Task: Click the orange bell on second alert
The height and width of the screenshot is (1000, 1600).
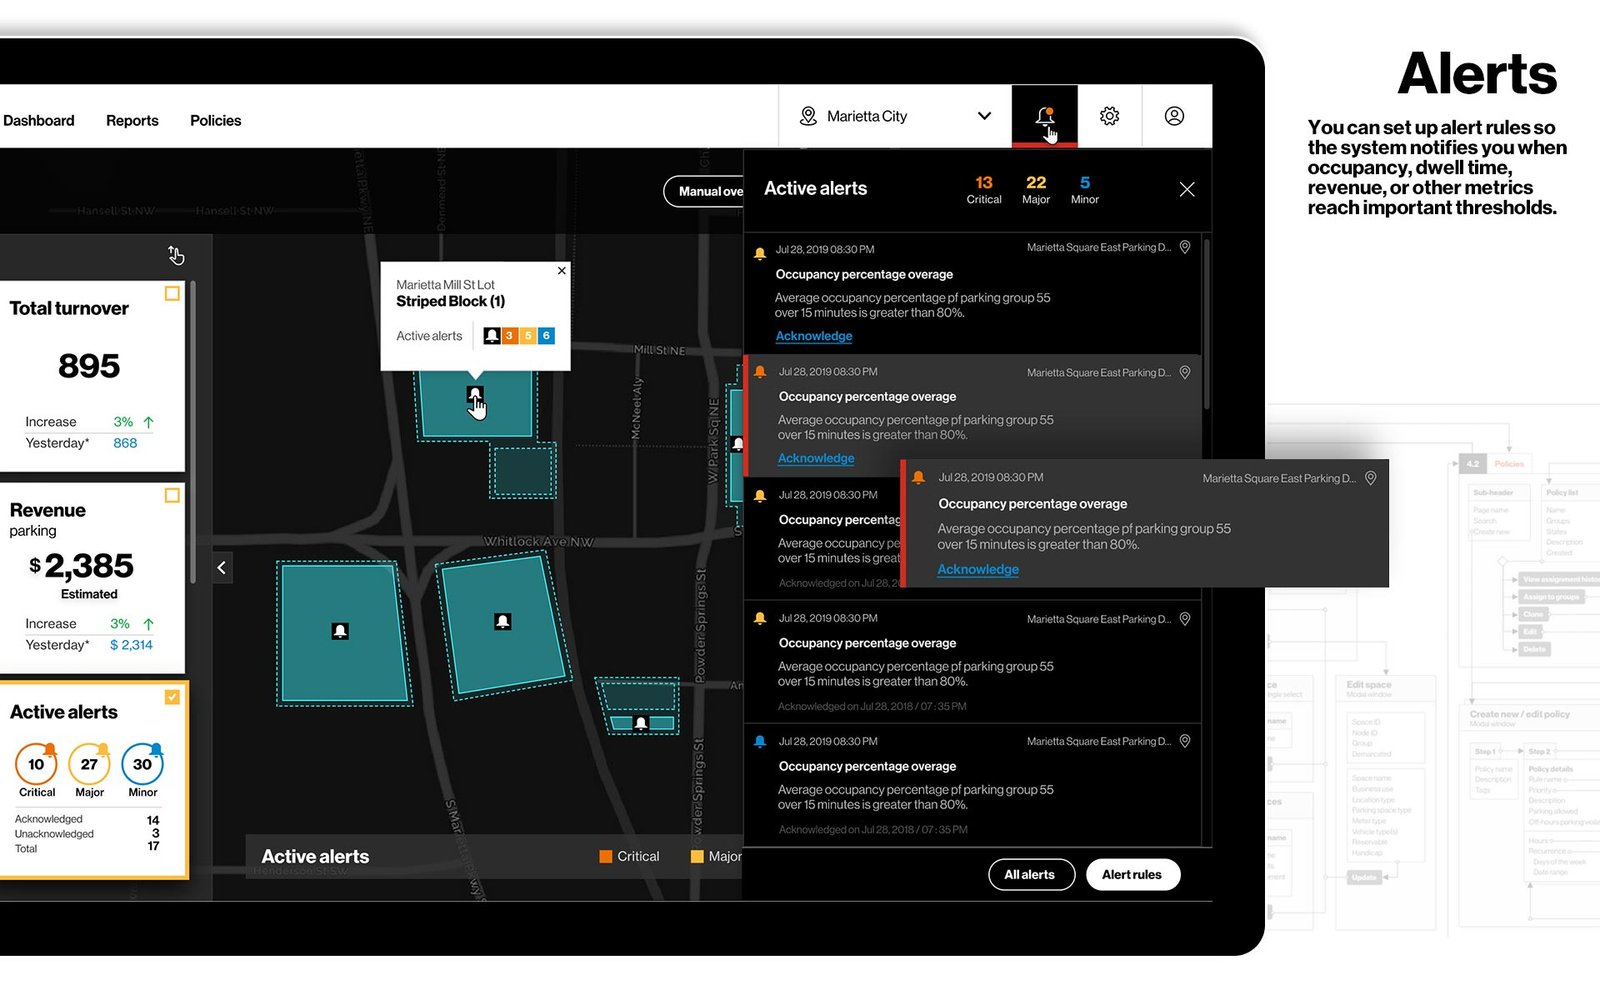Action: coord(760,372)
